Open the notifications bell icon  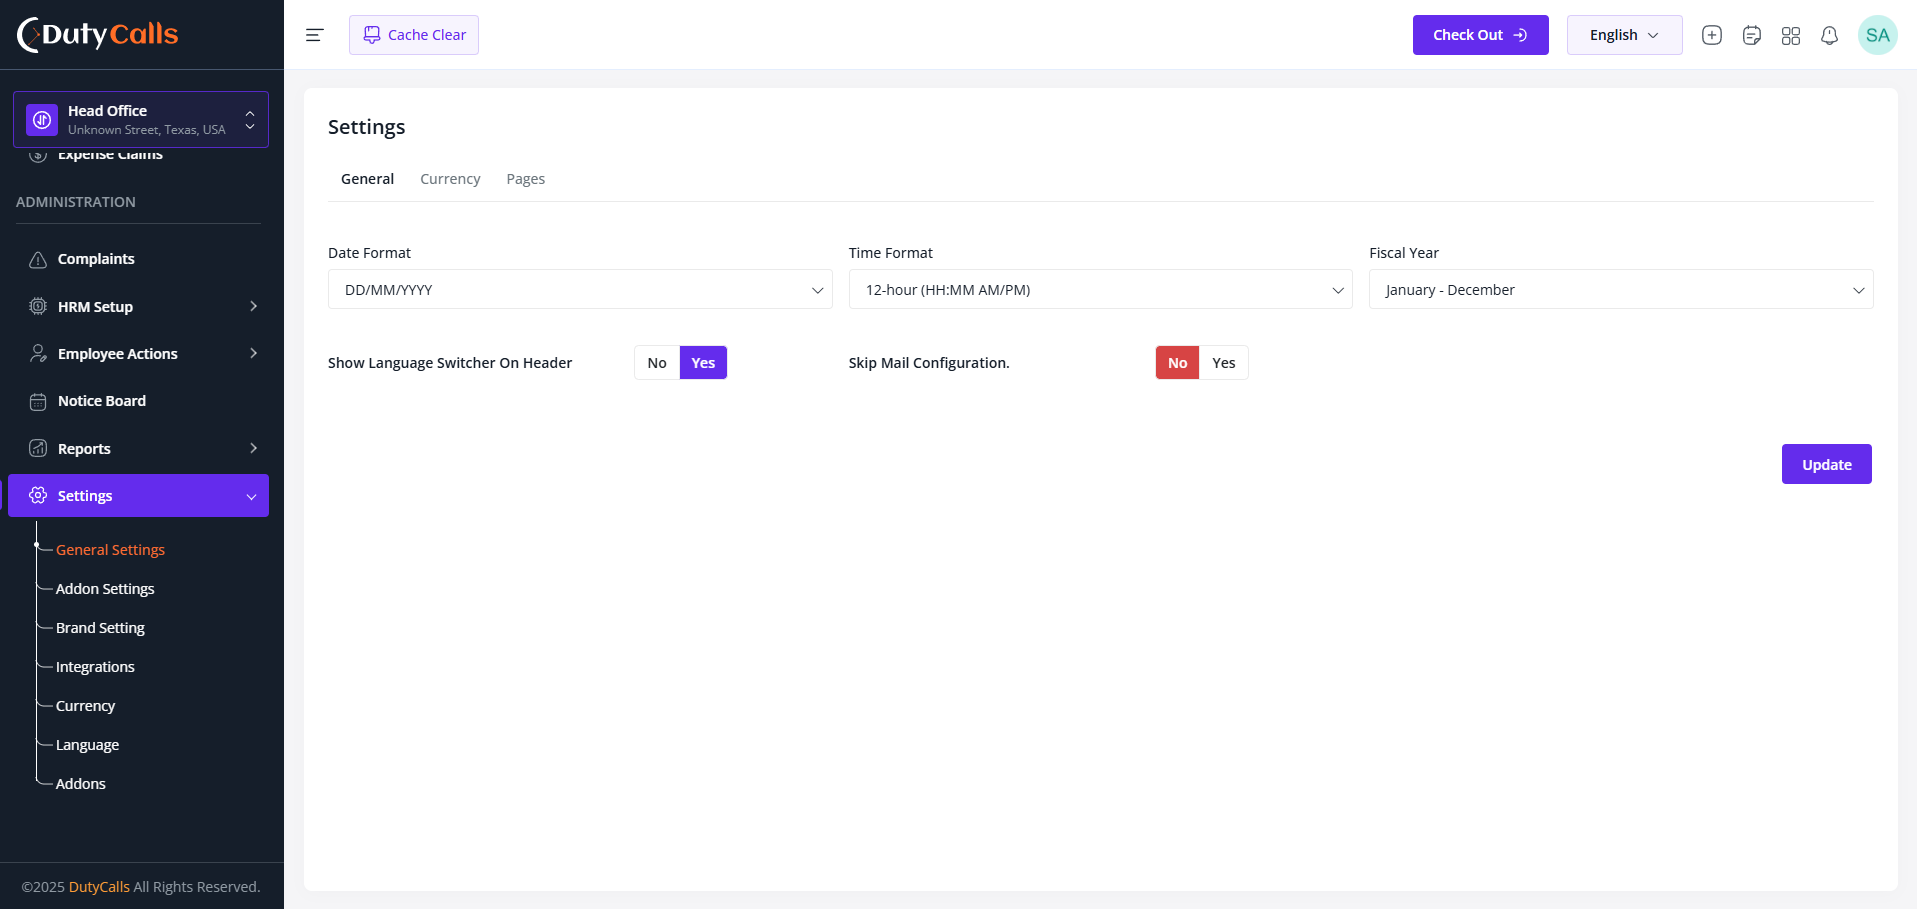coord(1829,35)
